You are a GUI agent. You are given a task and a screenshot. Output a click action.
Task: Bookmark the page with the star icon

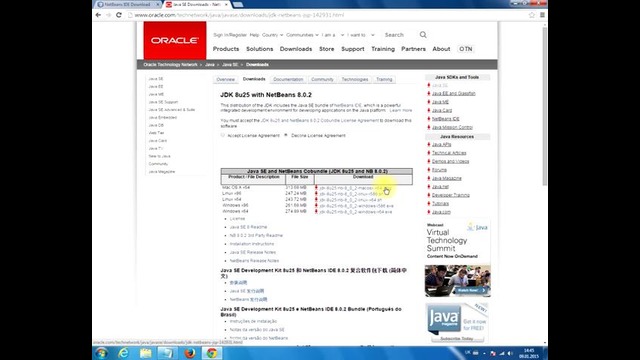click(531, 15)
